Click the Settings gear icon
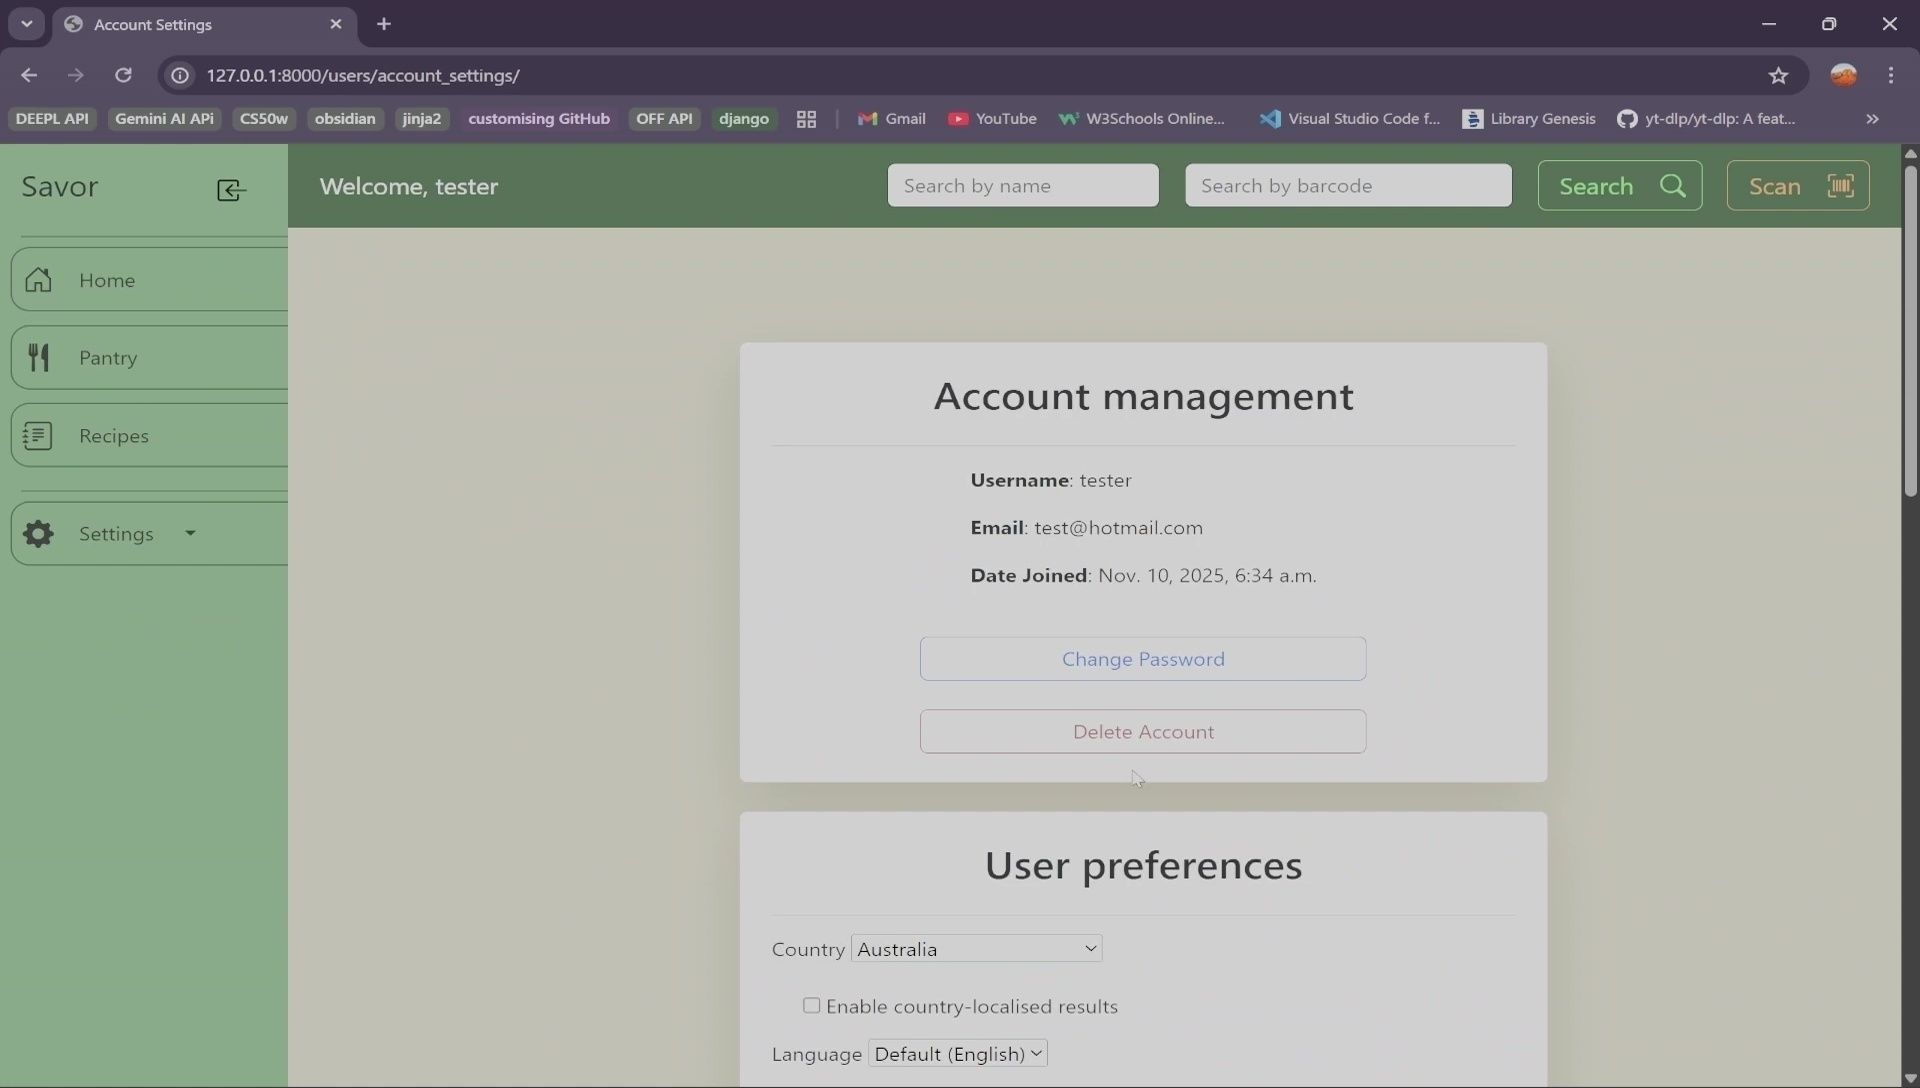 pos(38,534)
